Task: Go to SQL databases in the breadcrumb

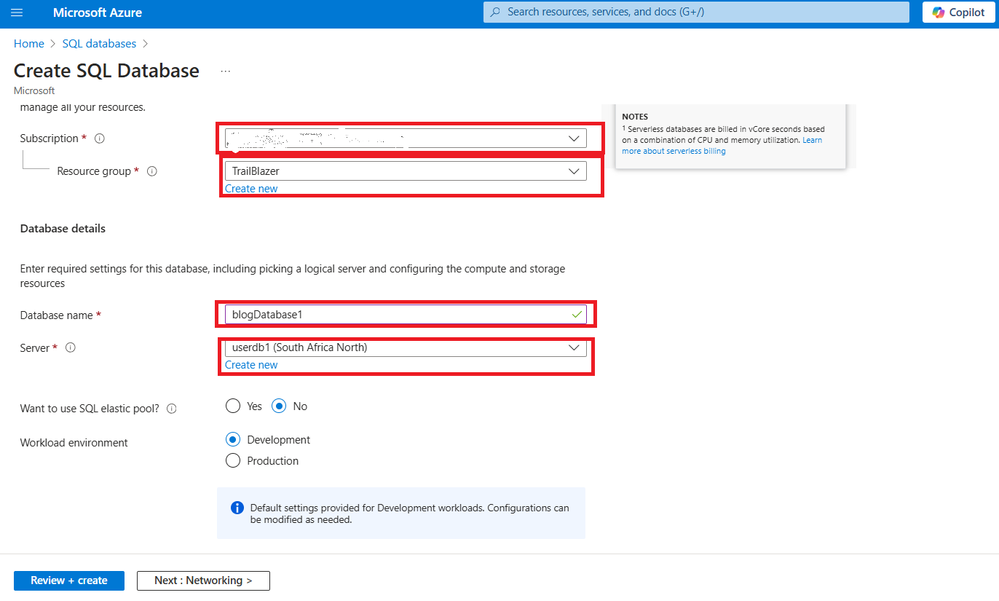Action: coord(99,43)
